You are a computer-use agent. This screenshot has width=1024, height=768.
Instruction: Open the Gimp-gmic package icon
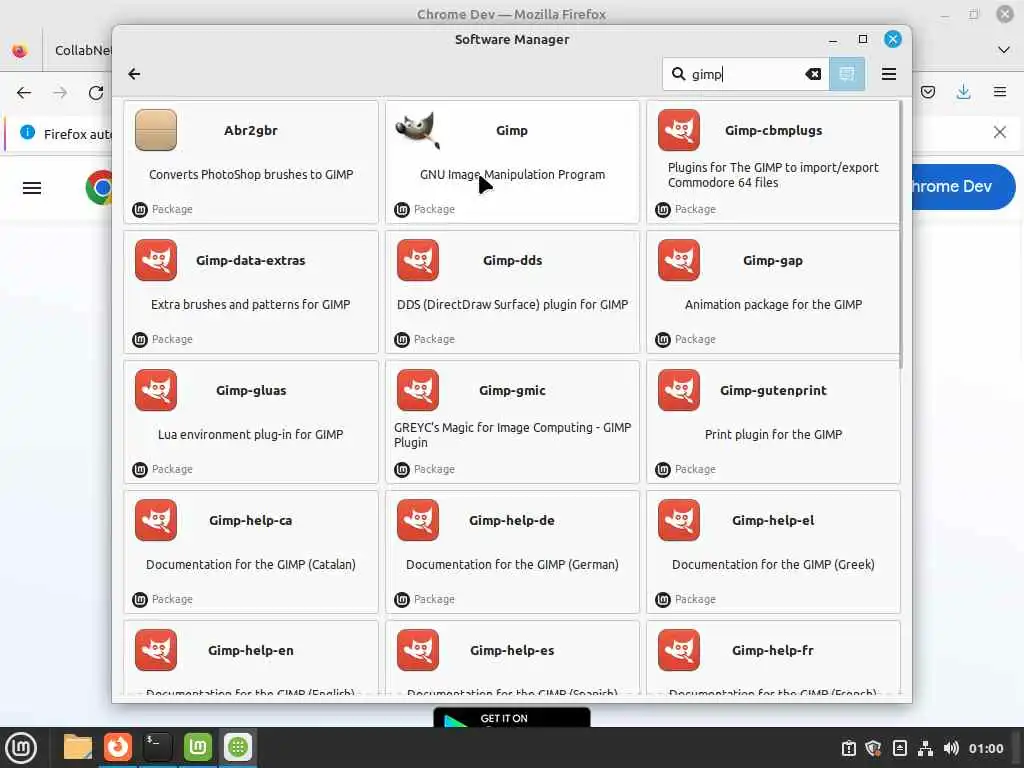point(417,390)
